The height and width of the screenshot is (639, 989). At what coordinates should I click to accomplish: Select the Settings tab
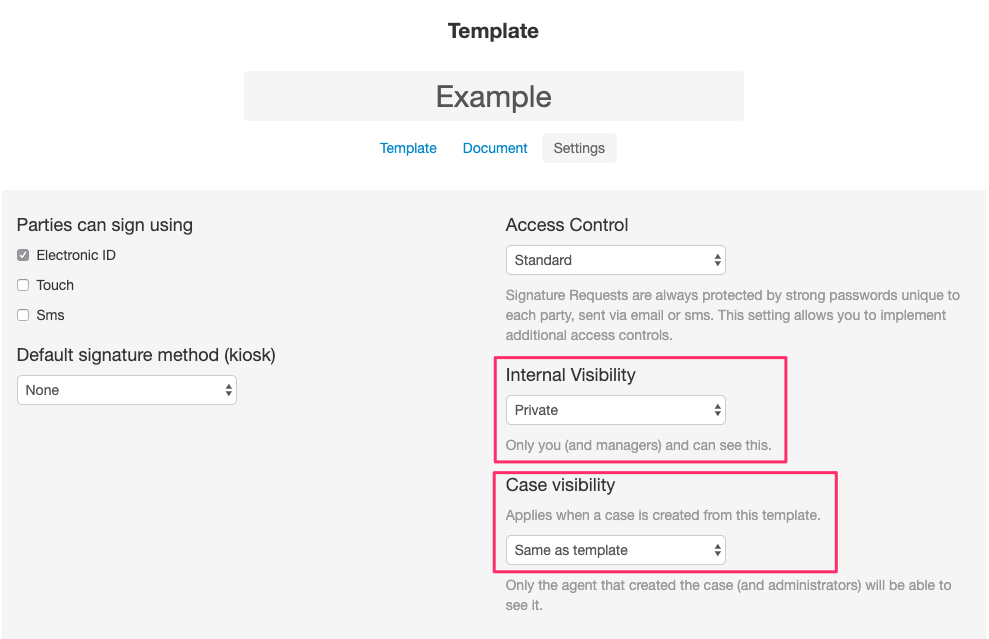[x=579, y=148]
